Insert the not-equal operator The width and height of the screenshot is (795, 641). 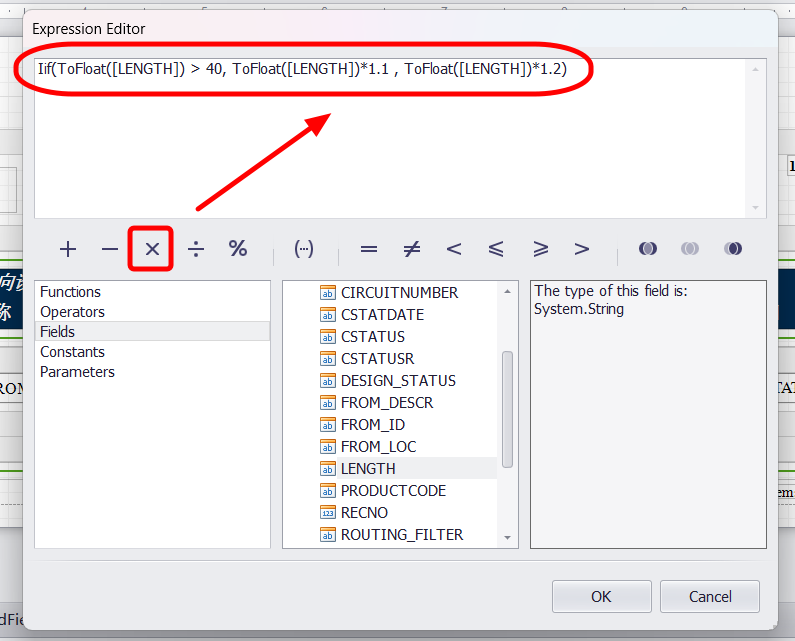[x=412, y=249]
